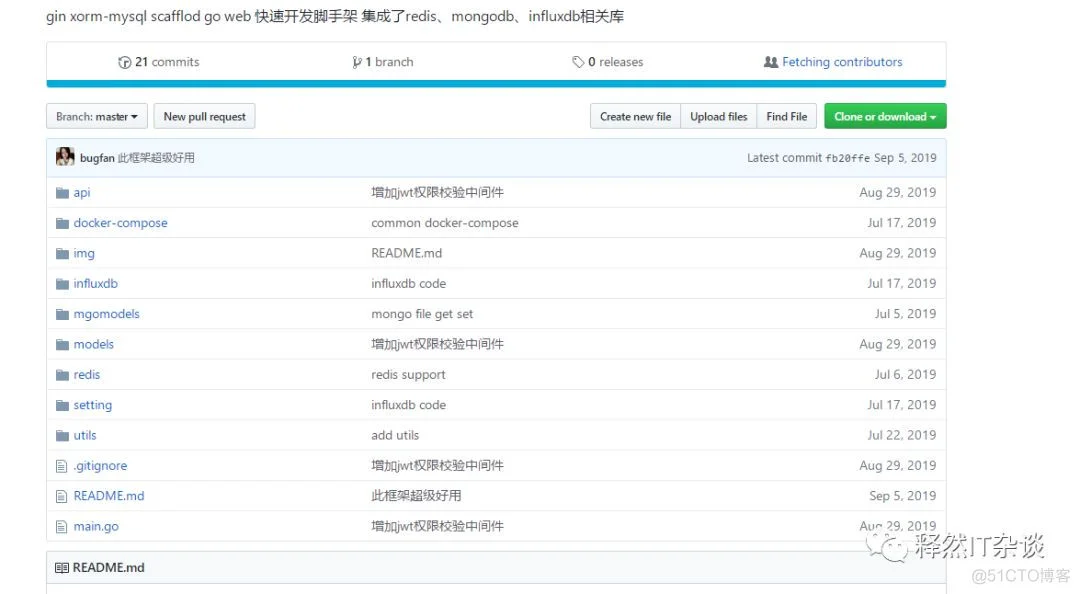Open latest commit hash fb20ffe
1080x594 pixels.
[x=848, y=158]
